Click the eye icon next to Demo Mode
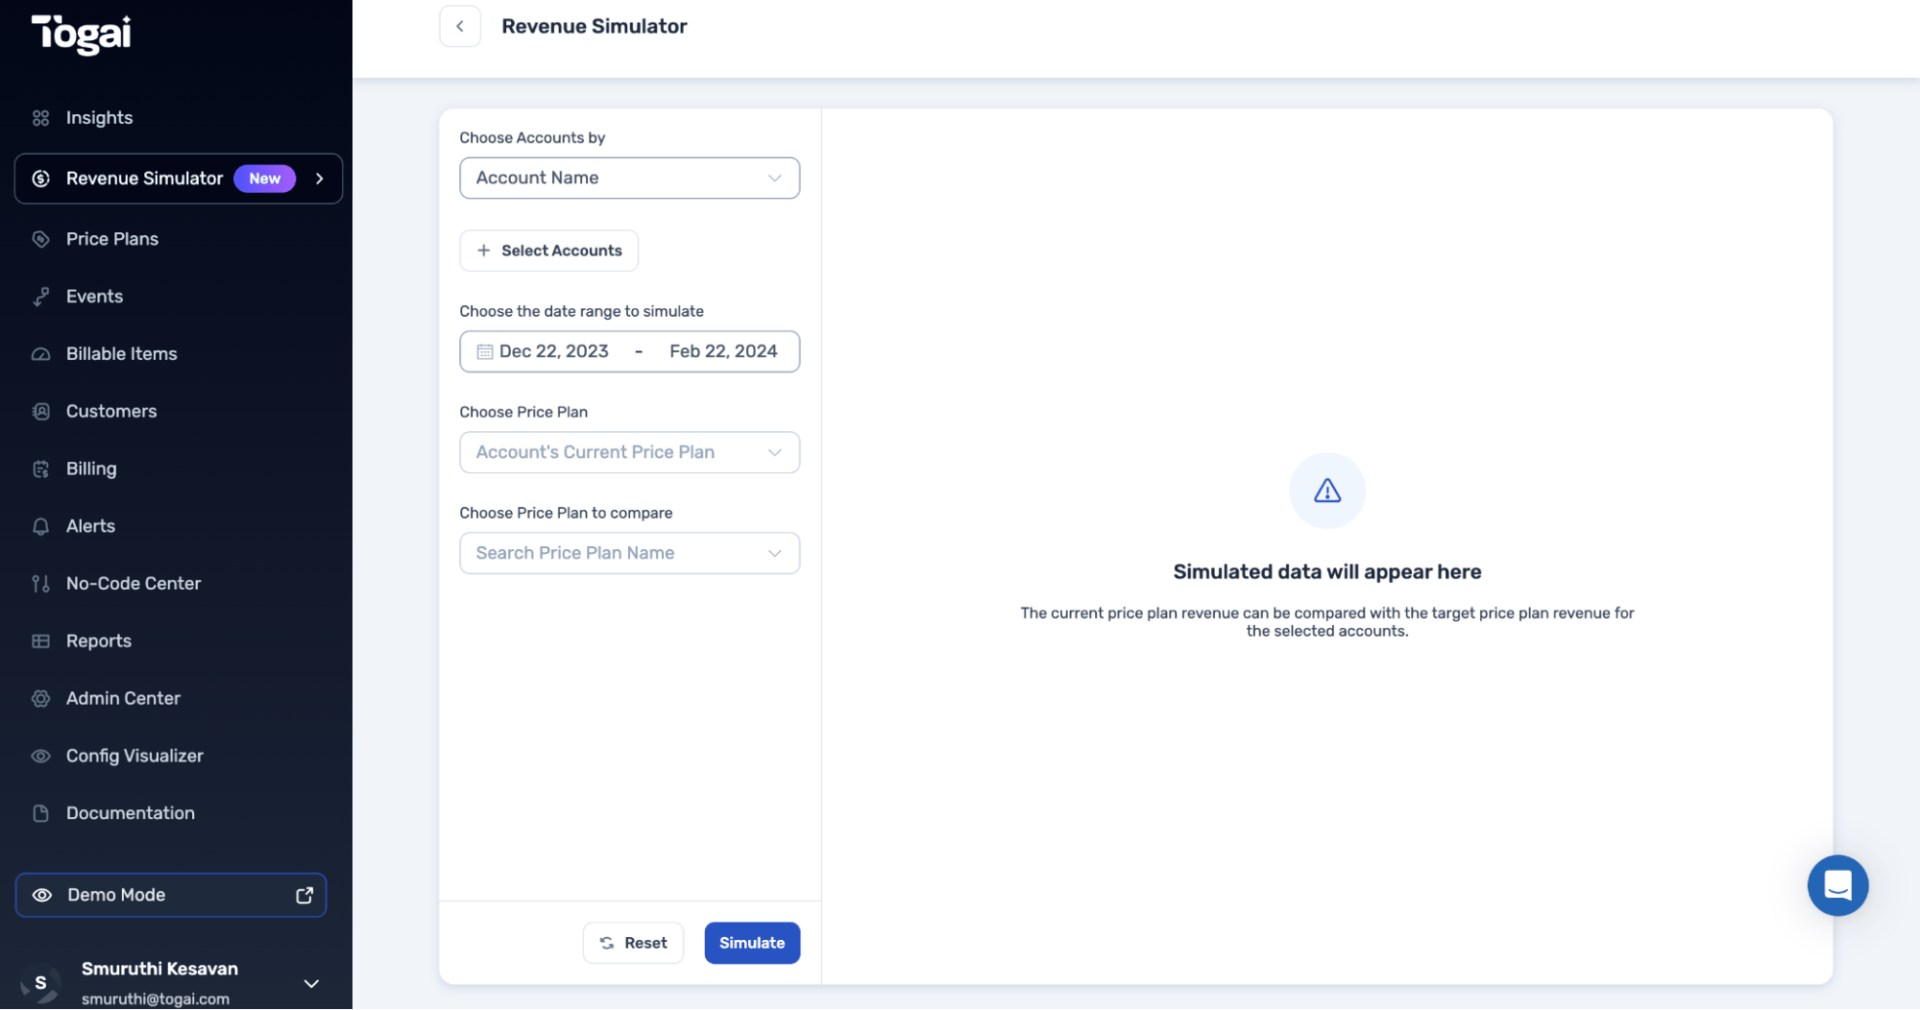The height and width of the screenshot is (1010, 1920). point(42,895)
